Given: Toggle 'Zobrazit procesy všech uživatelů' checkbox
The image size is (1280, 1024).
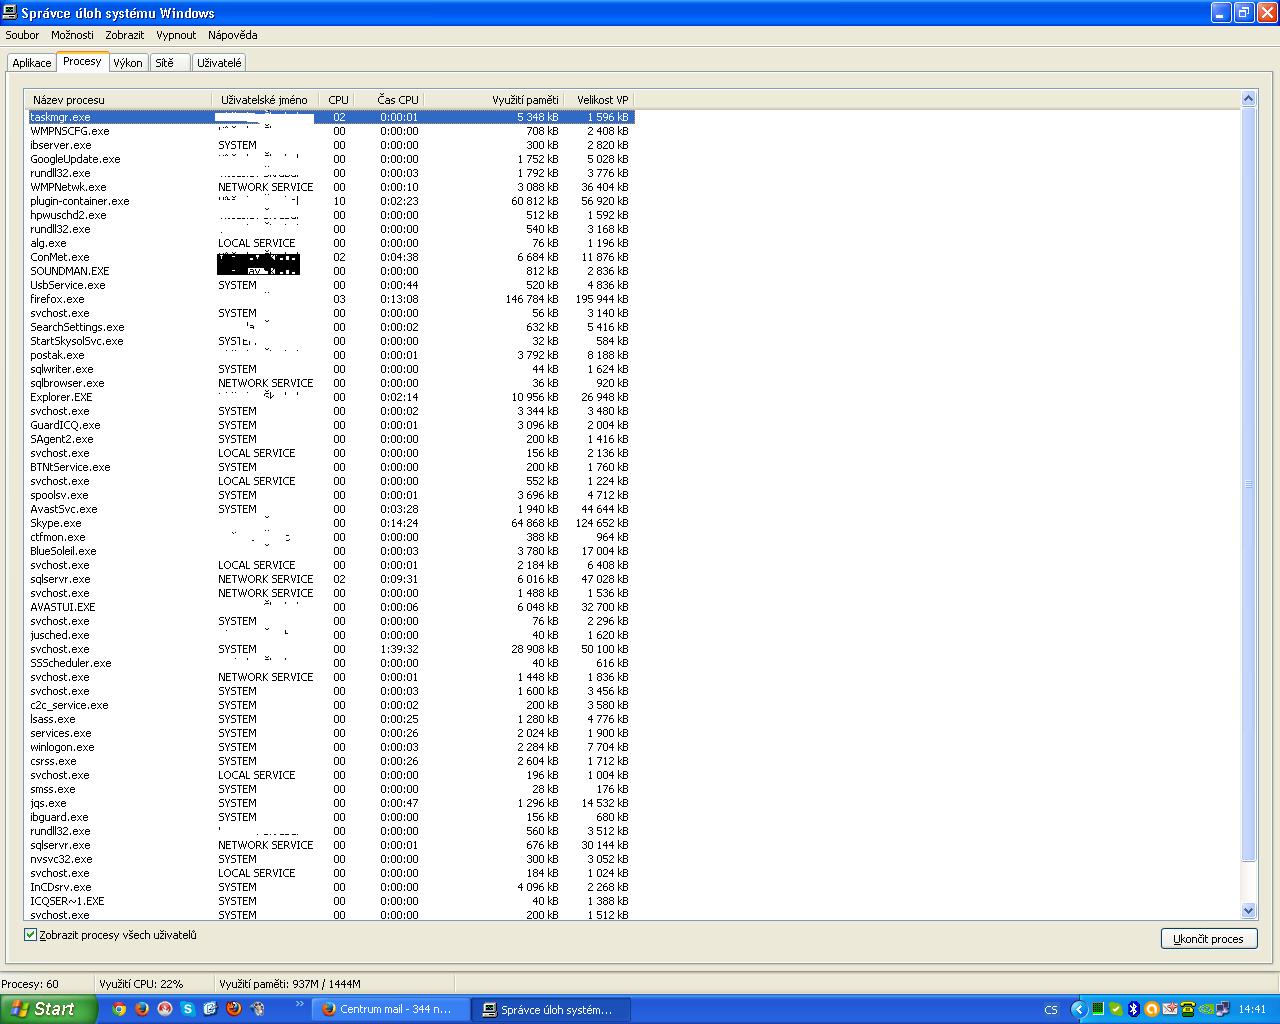Looking at the screenshot, I should [x=30, y=935].
